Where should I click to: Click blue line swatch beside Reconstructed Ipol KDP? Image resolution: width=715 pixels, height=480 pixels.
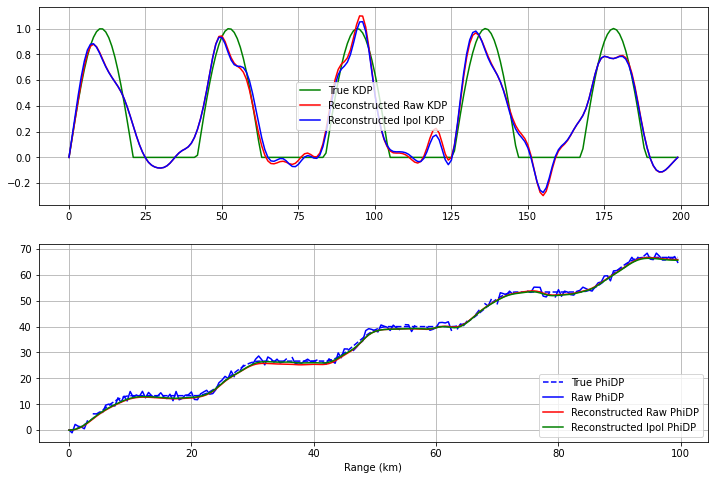tap(310, 120)
